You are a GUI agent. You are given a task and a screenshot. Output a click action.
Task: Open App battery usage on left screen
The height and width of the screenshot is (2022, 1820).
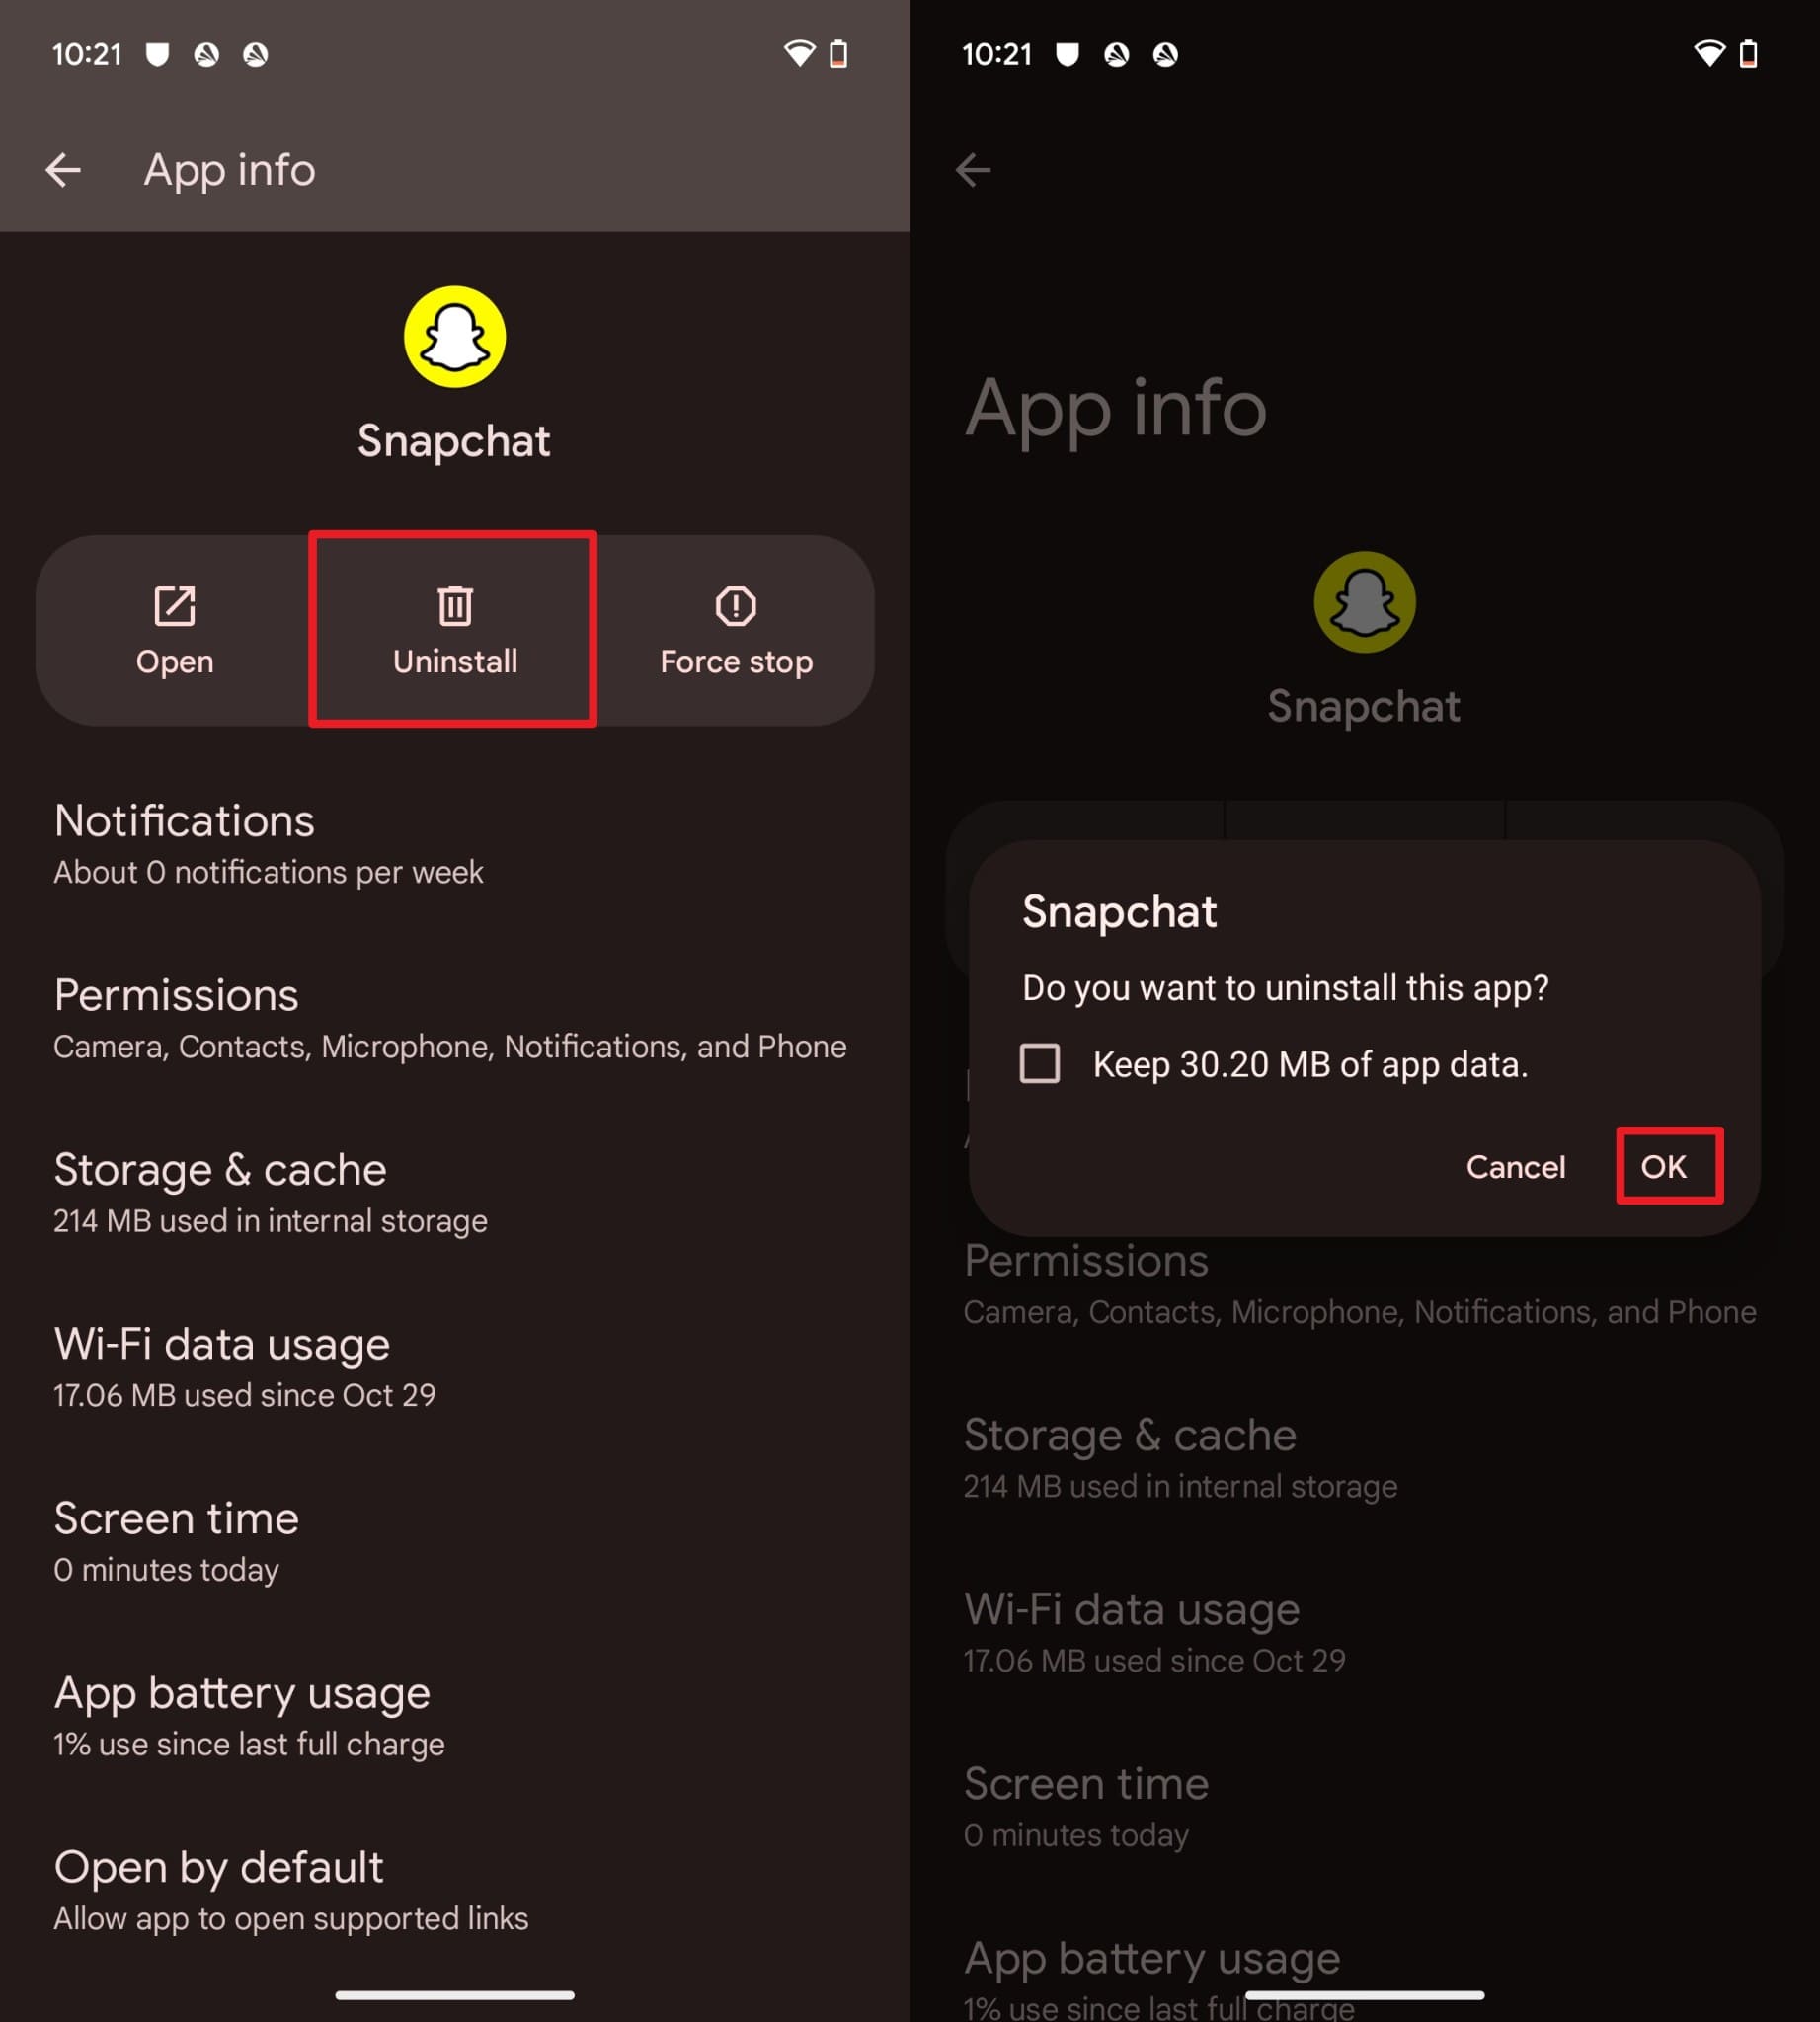[455, 1716]
